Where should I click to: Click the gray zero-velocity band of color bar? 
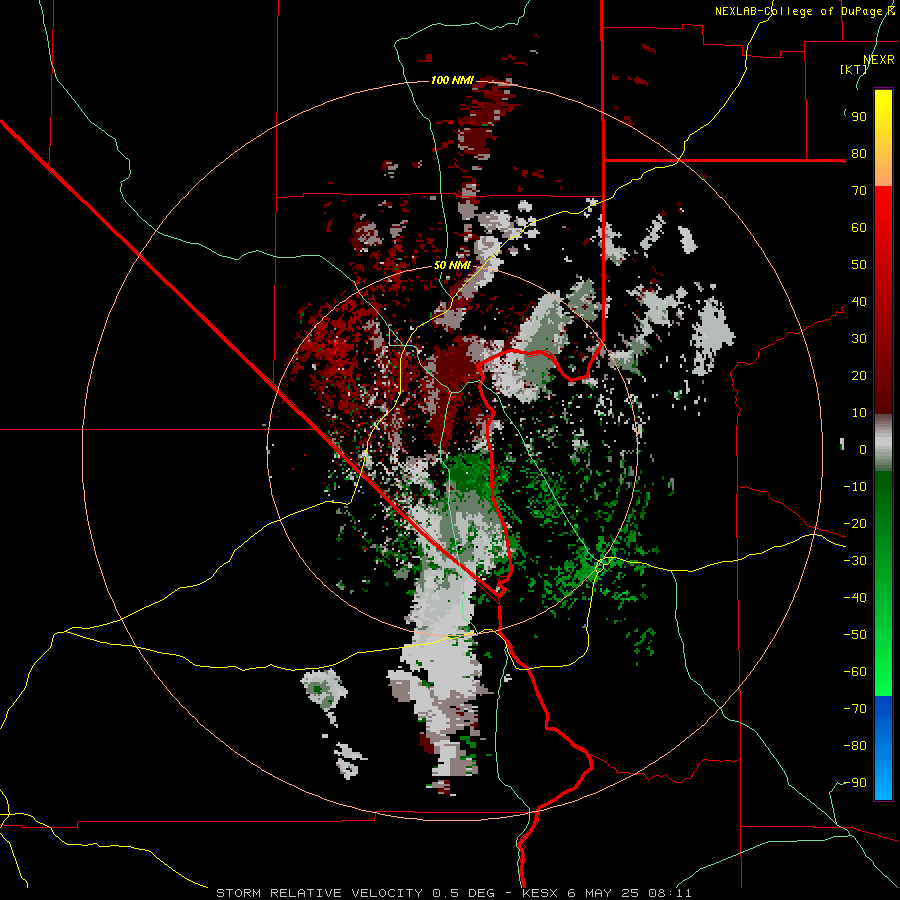coord(883,443)
